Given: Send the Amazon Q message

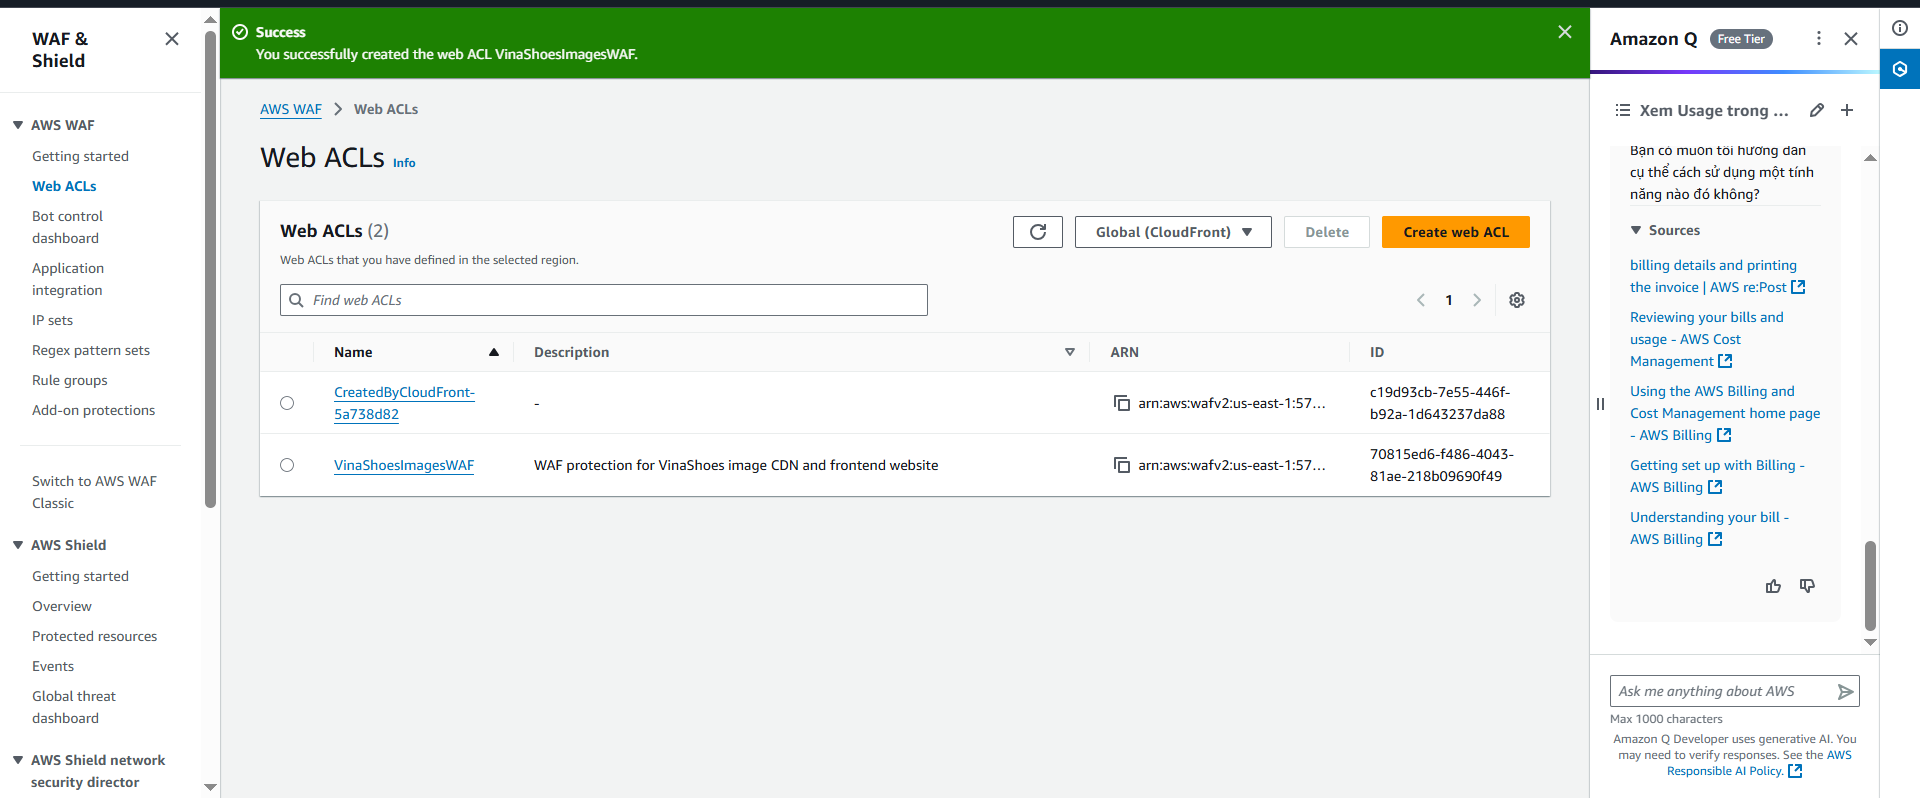Looking at the screenshot, I should [1845, 691].
